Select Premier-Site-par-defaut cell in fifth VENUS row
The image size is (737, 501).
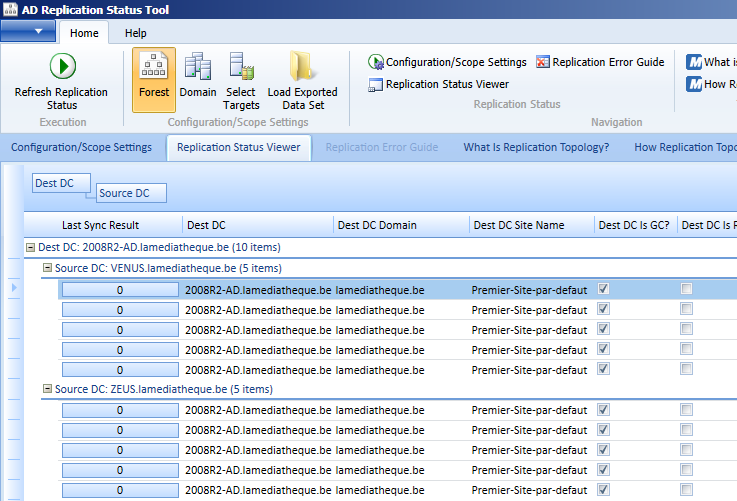[x=532, y=370]
